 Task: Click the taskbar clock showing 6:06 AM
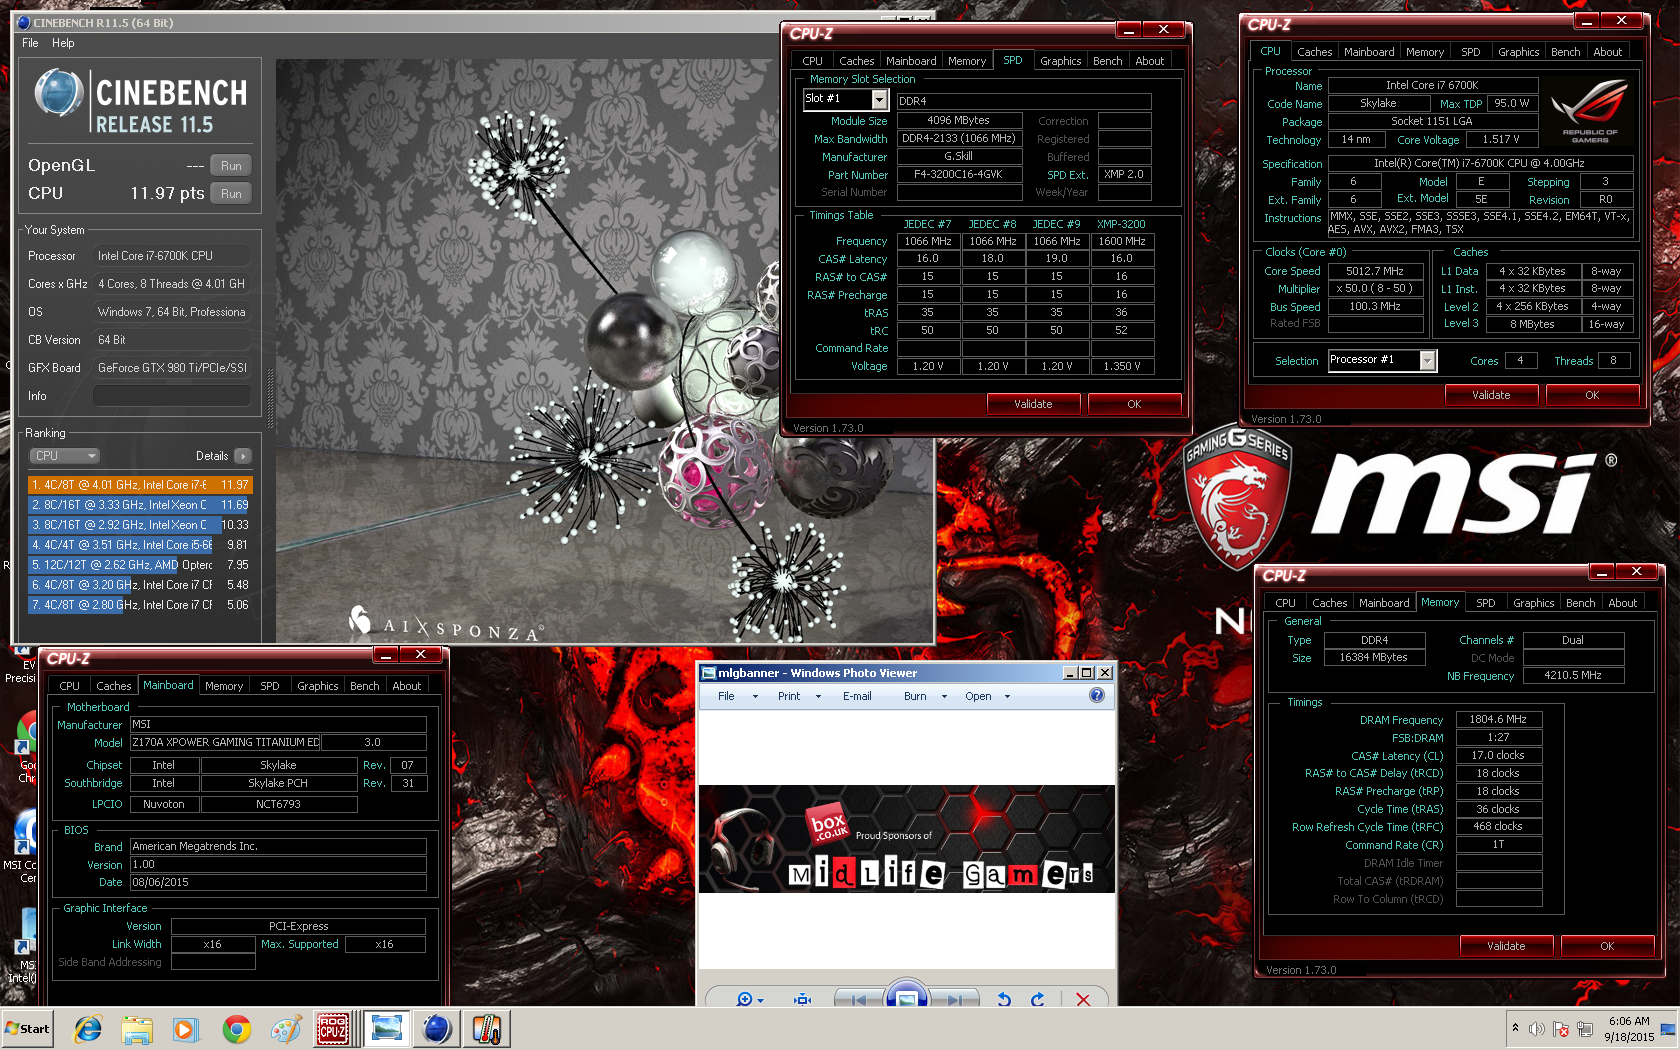click(1629, 1028)
